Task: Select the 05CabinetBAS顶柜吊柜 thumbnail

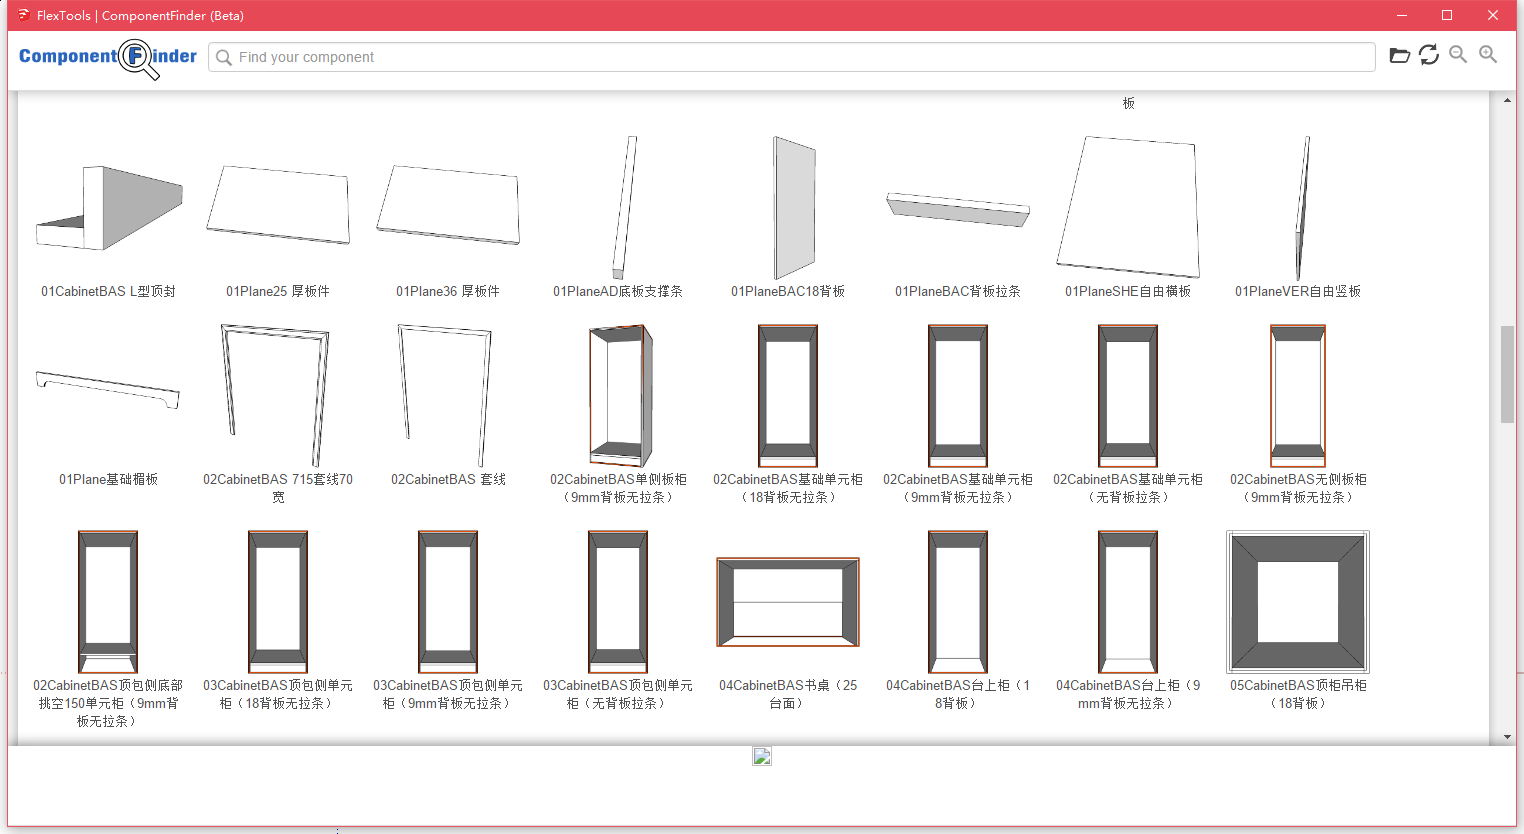Action: coord(1298,602)
